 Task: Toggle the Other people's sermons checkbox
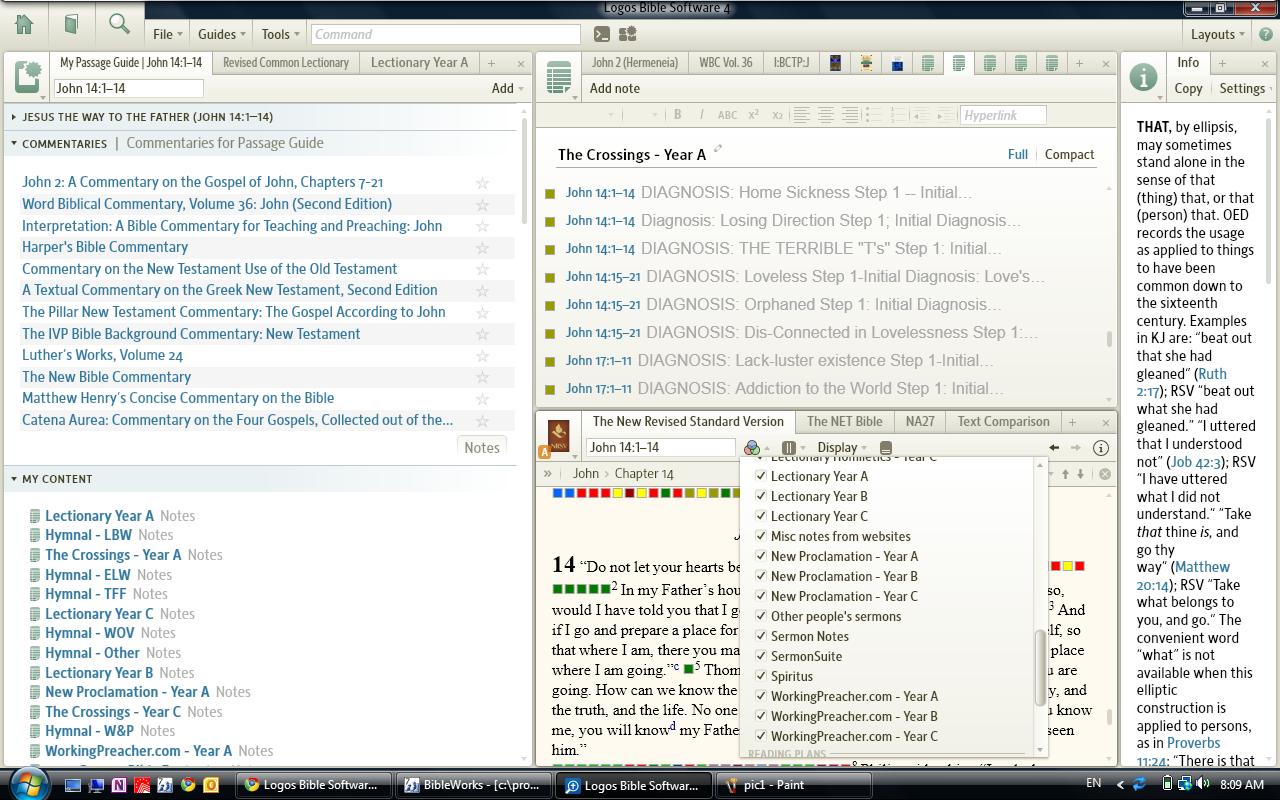tap(761, 616)
